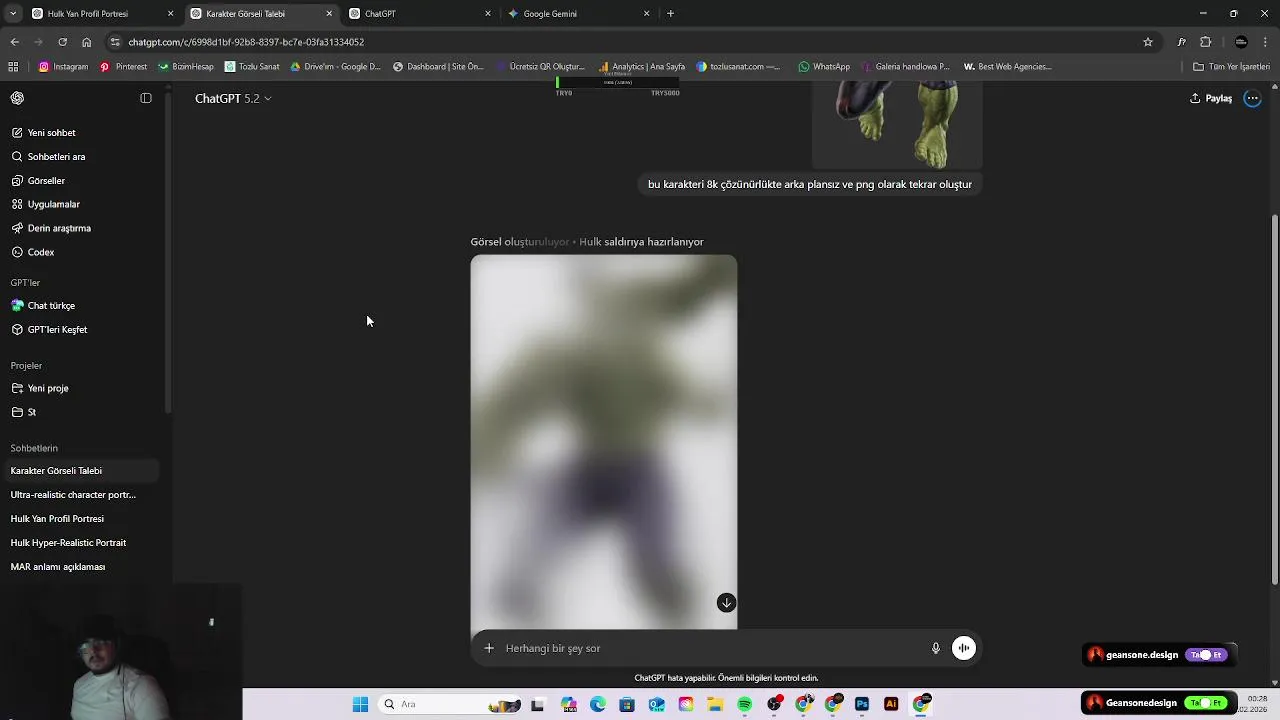Open the Tüm Yer İşaretleri folder
This screenshot has width=1280, height=720.
(1231, 67)
